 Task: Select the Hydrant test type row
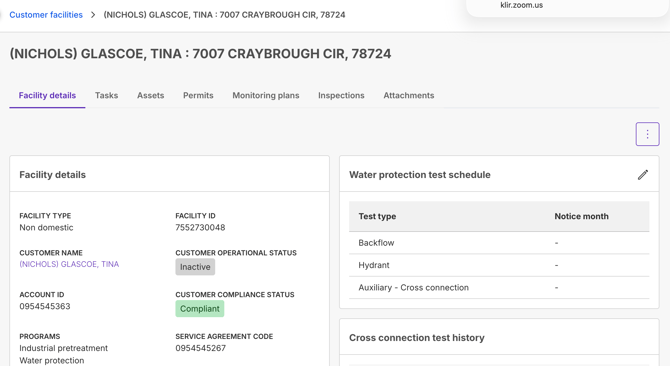pos(499,265)
